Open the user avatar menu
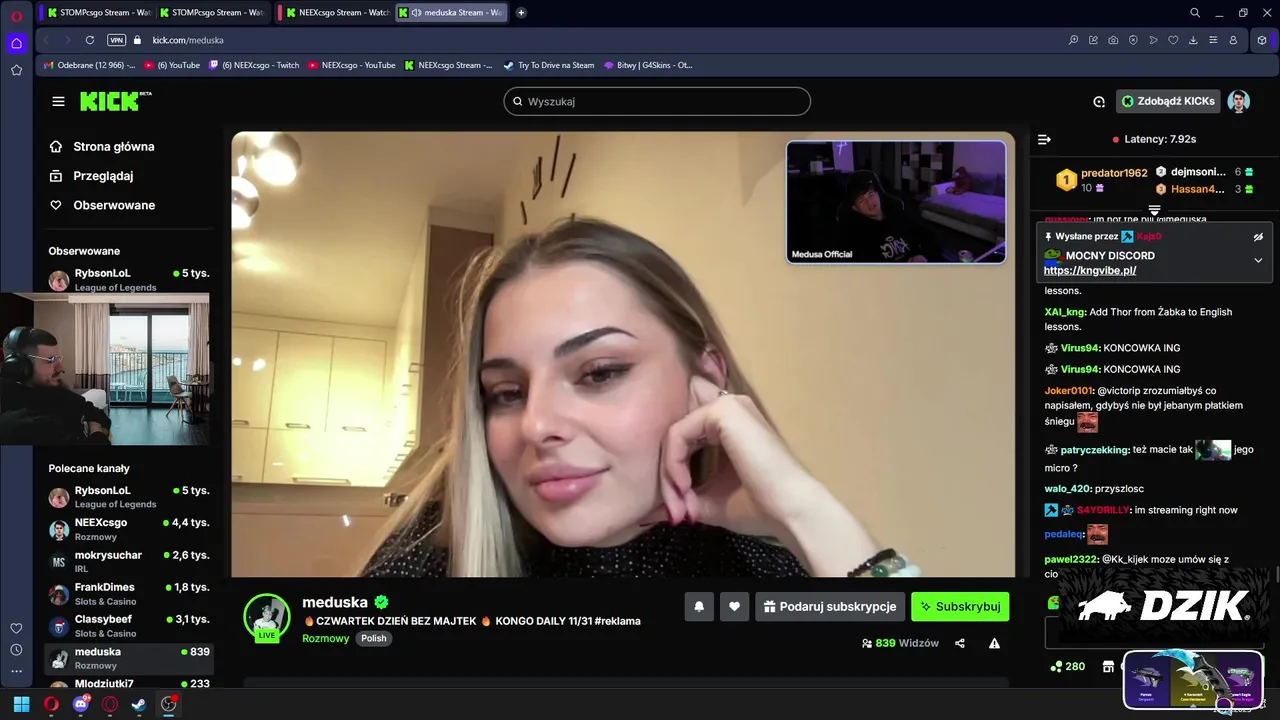1280x720 pixels. (1238, 101)
